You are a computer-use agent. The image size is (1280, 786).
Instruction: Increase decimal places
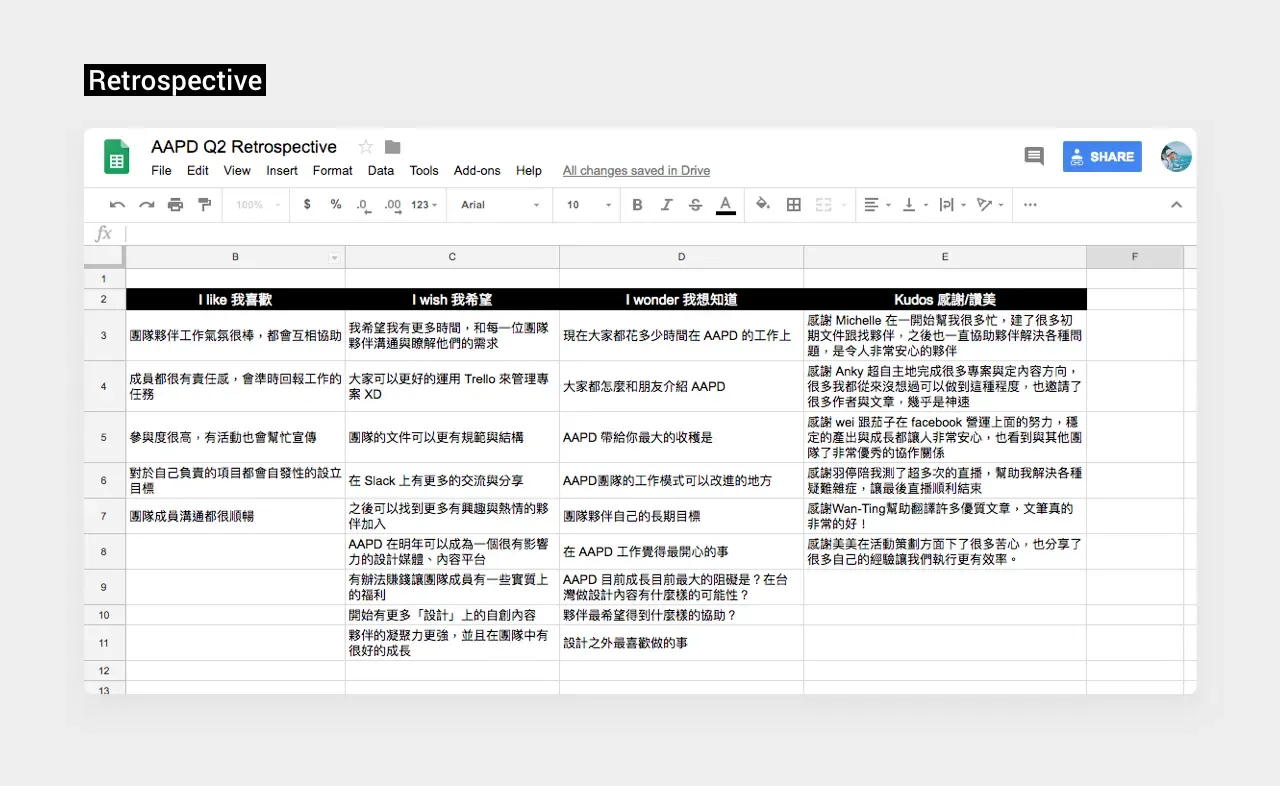pyautogui.click(x=393, y=205)
